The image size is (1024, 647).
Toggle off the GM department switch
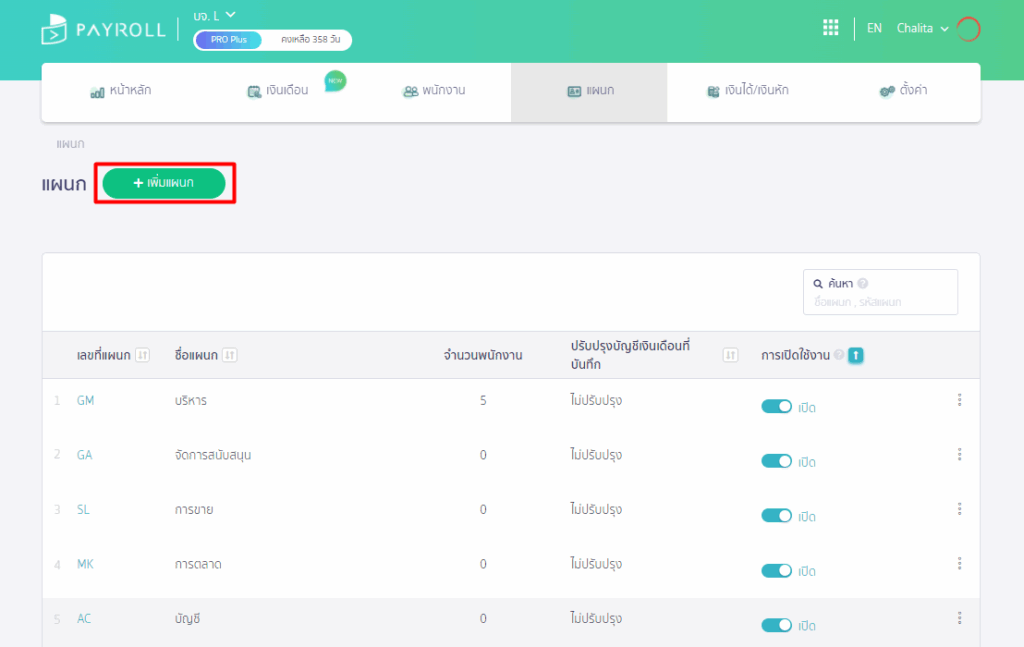coord(777,407)
